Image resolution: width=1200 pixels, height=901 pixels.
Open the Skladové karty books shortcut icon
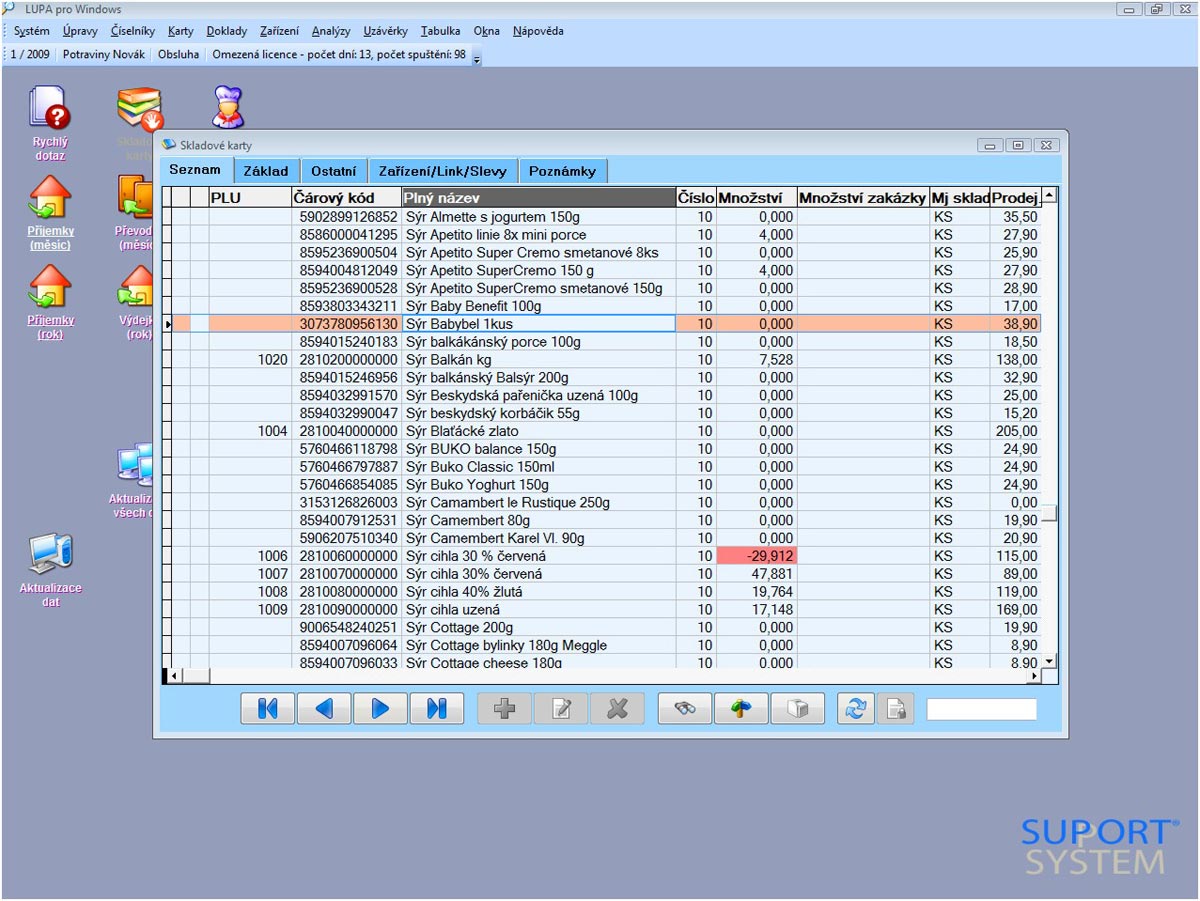click(140, 109)
